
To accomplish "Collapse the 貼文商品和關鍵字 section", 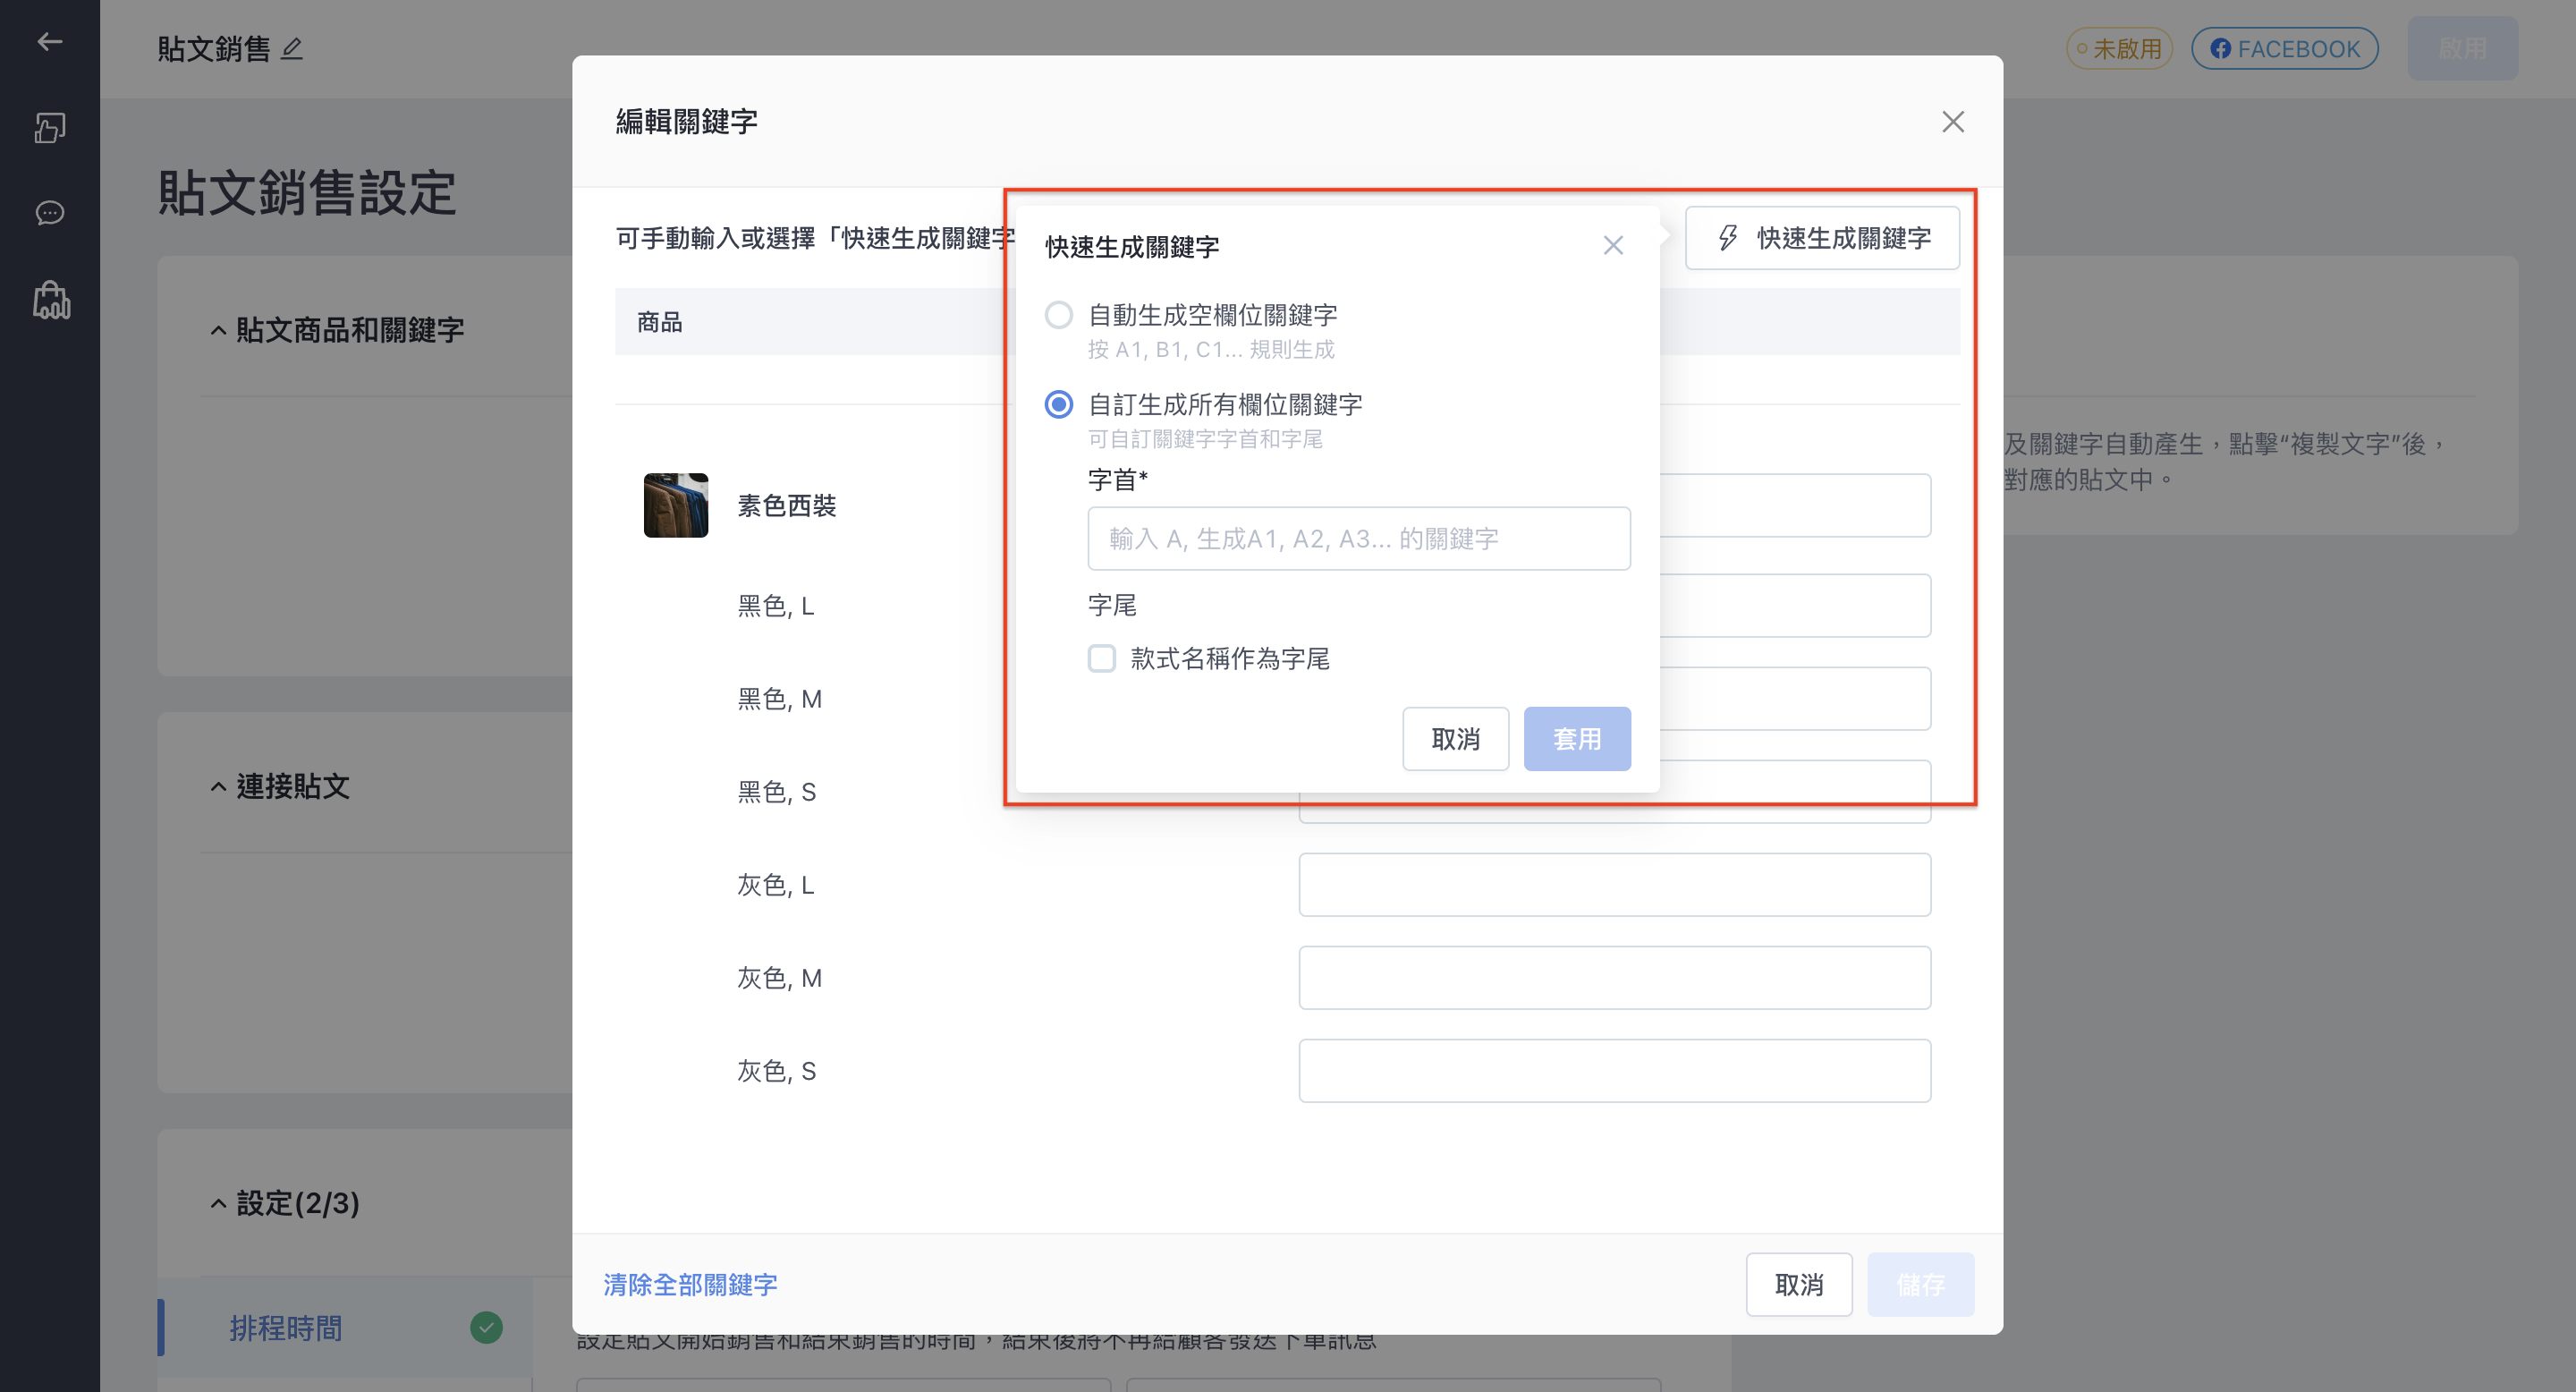I will (x=218, y=330).
